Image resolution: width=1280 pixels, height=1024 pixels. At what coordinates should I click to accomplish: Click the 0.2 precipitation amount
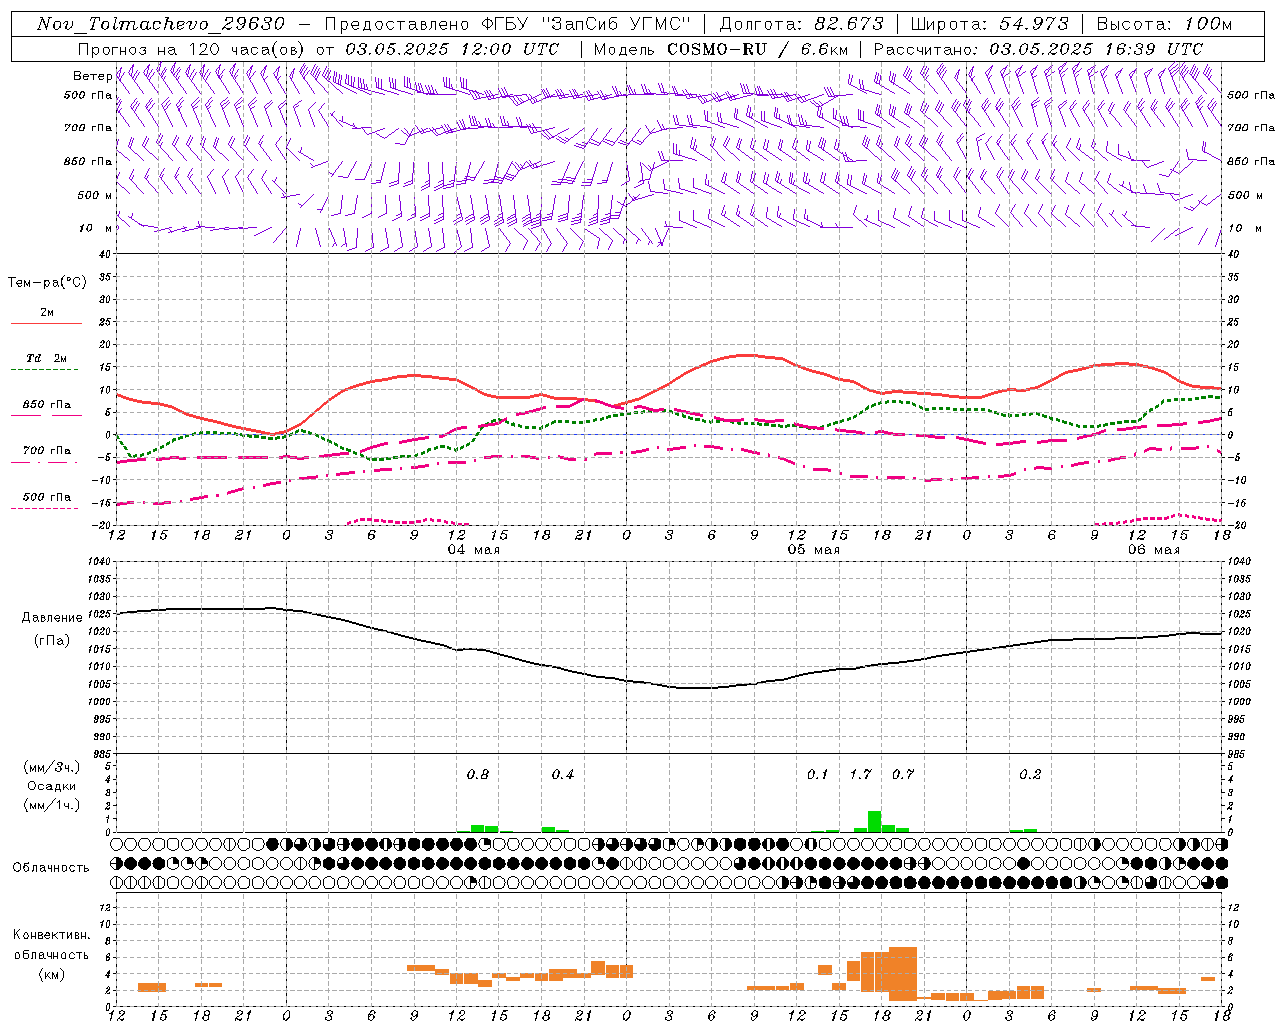tap(1030, 775)
